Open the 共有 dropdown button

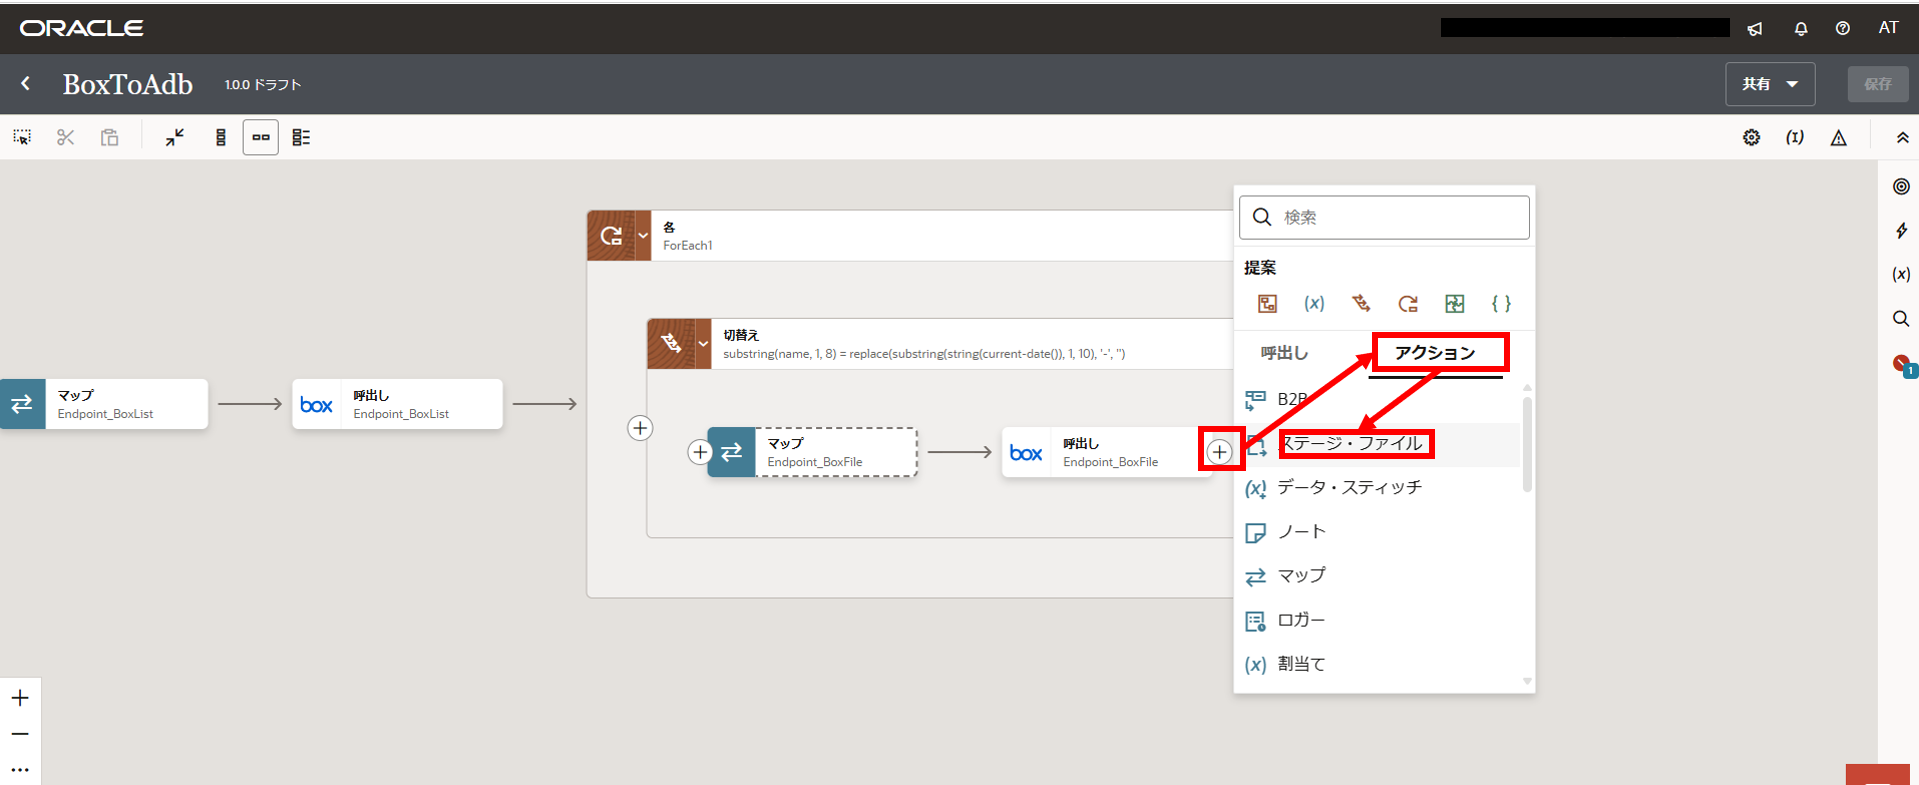coord(1770,84)
